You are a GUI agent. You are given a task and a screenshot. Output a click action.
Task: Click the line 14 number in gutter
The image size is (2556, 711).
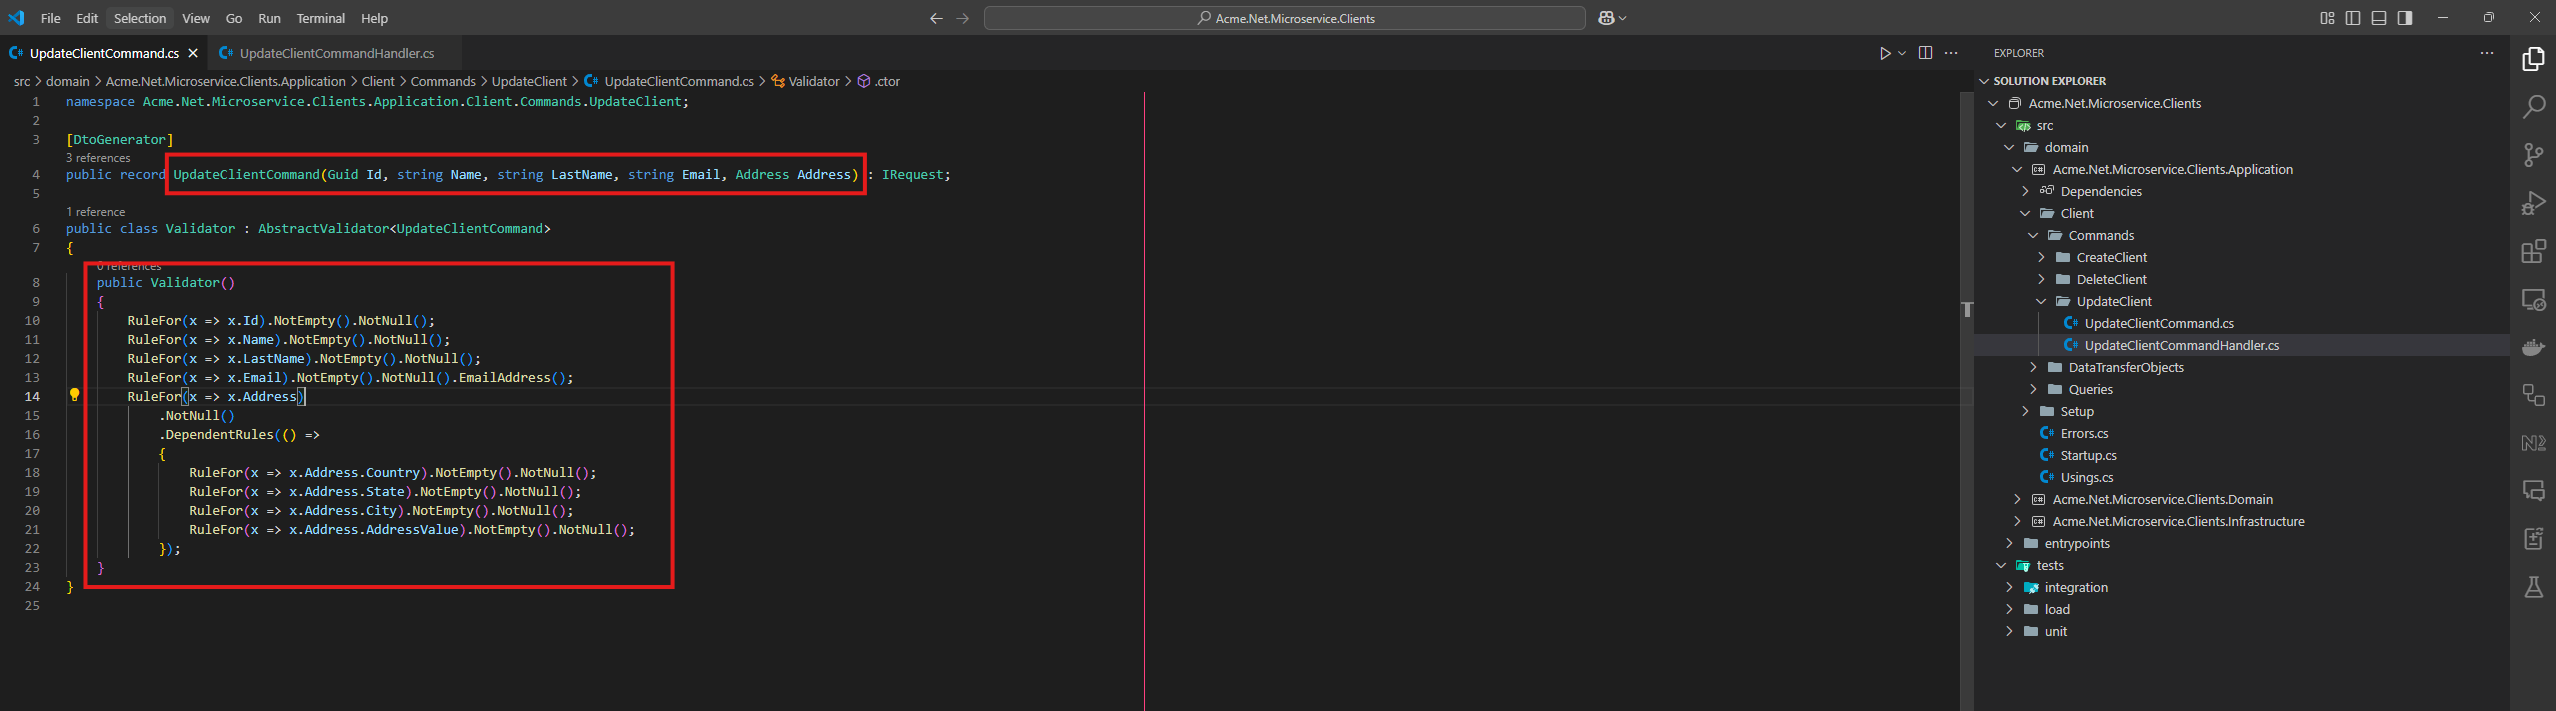coord(32,396)
